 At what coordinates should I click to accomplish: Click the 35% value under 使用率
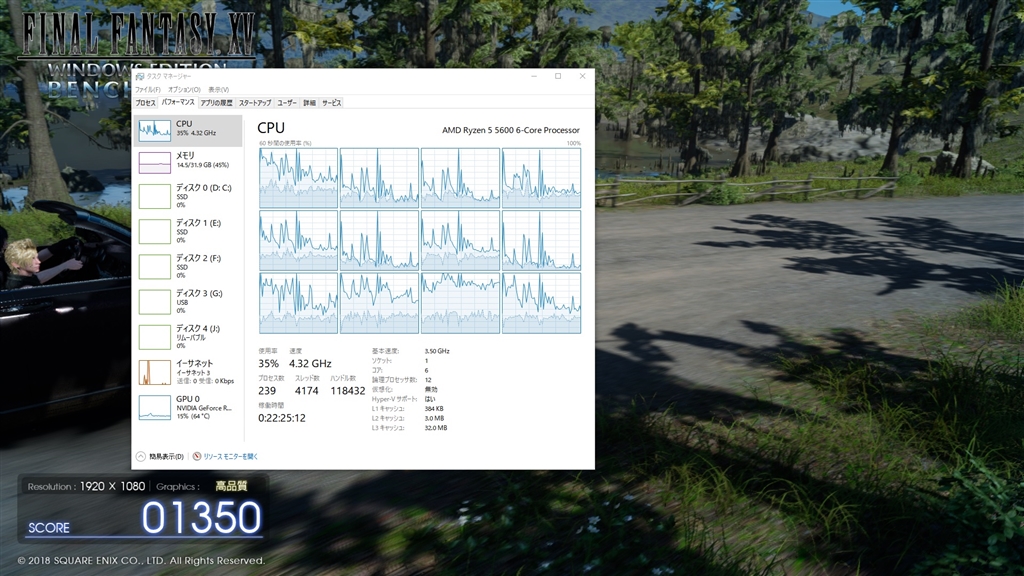(x=268, y=364)
